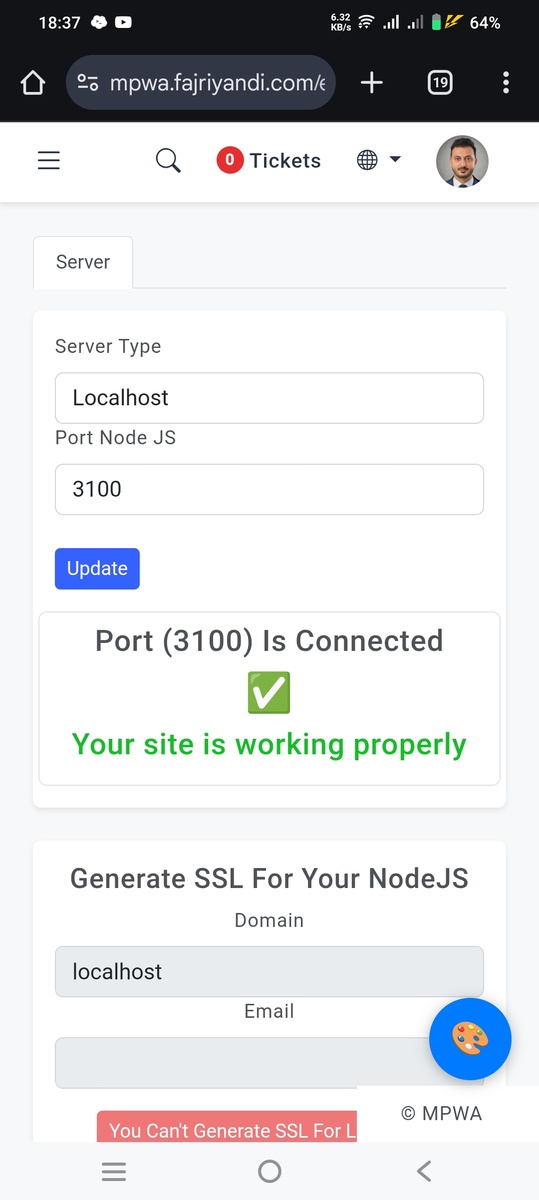The height and width of the screenshot is (1200, 539).
Task: View the open tabs switcher
Action: click(440, 83)
